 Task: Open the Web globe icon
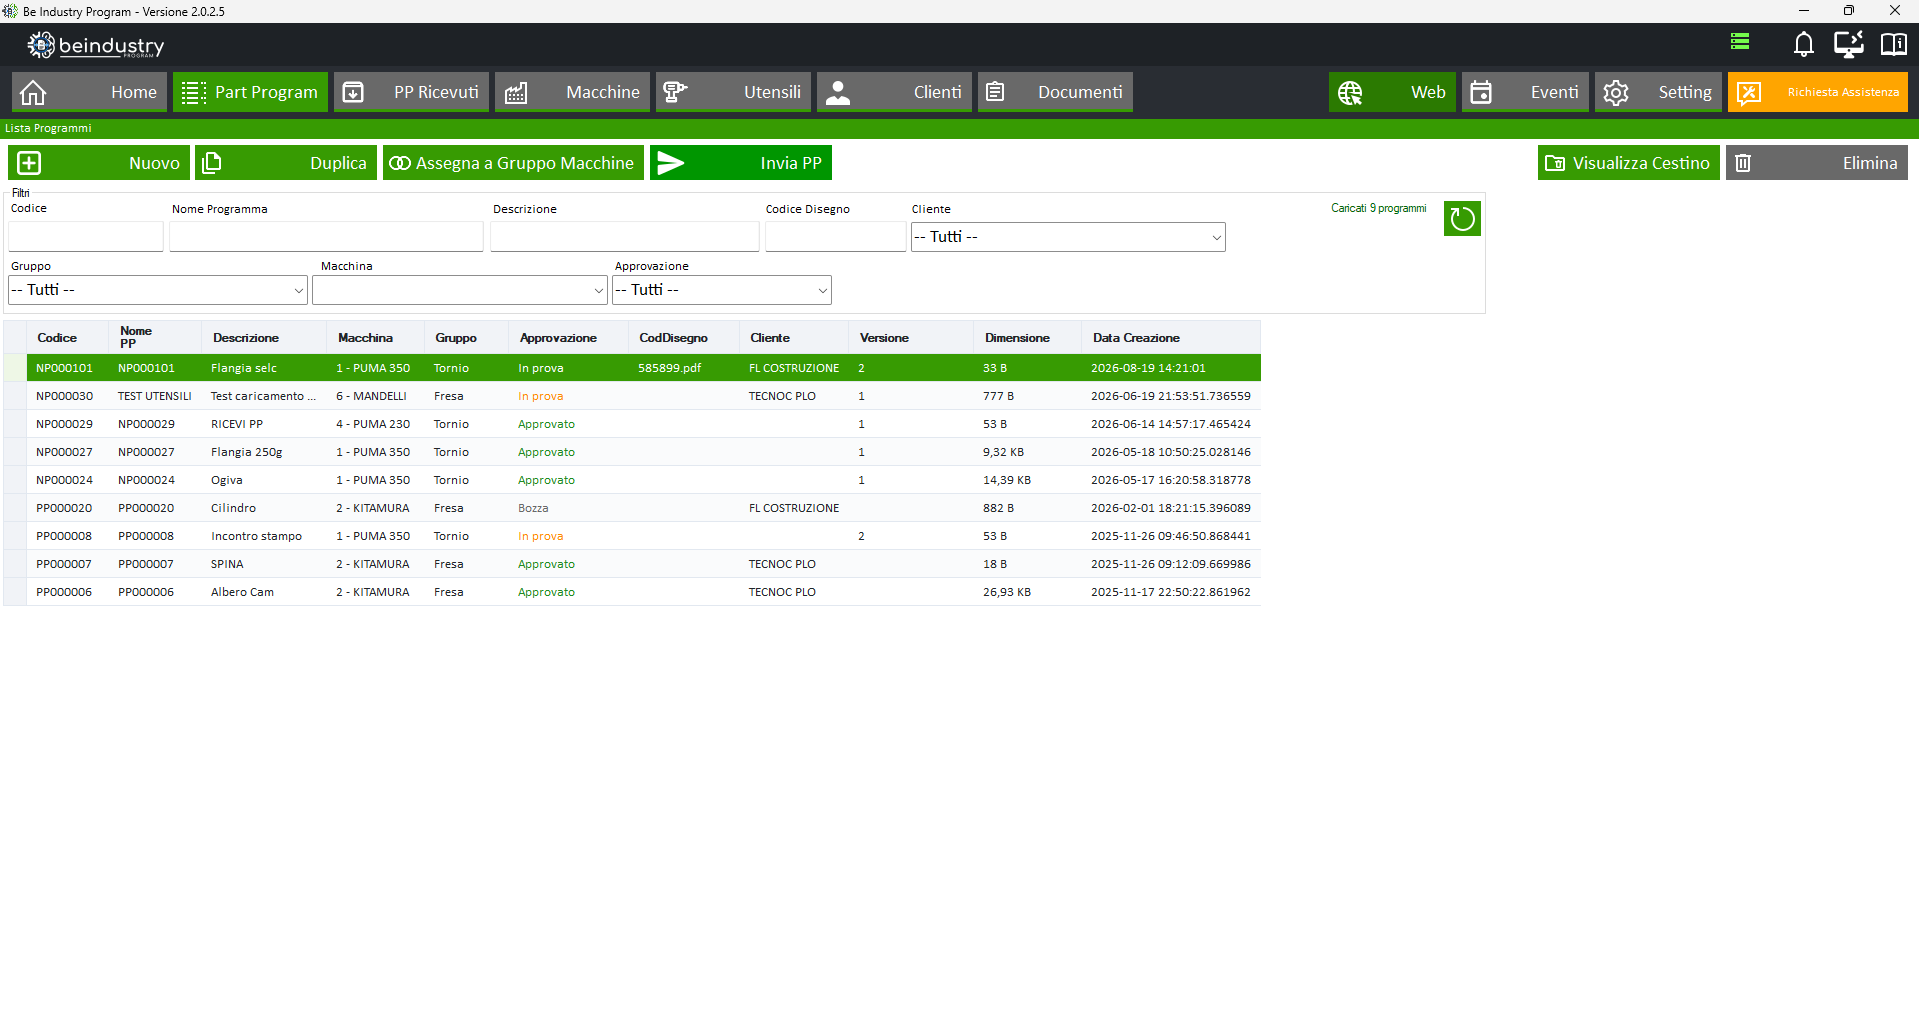tap(1350, 93)
